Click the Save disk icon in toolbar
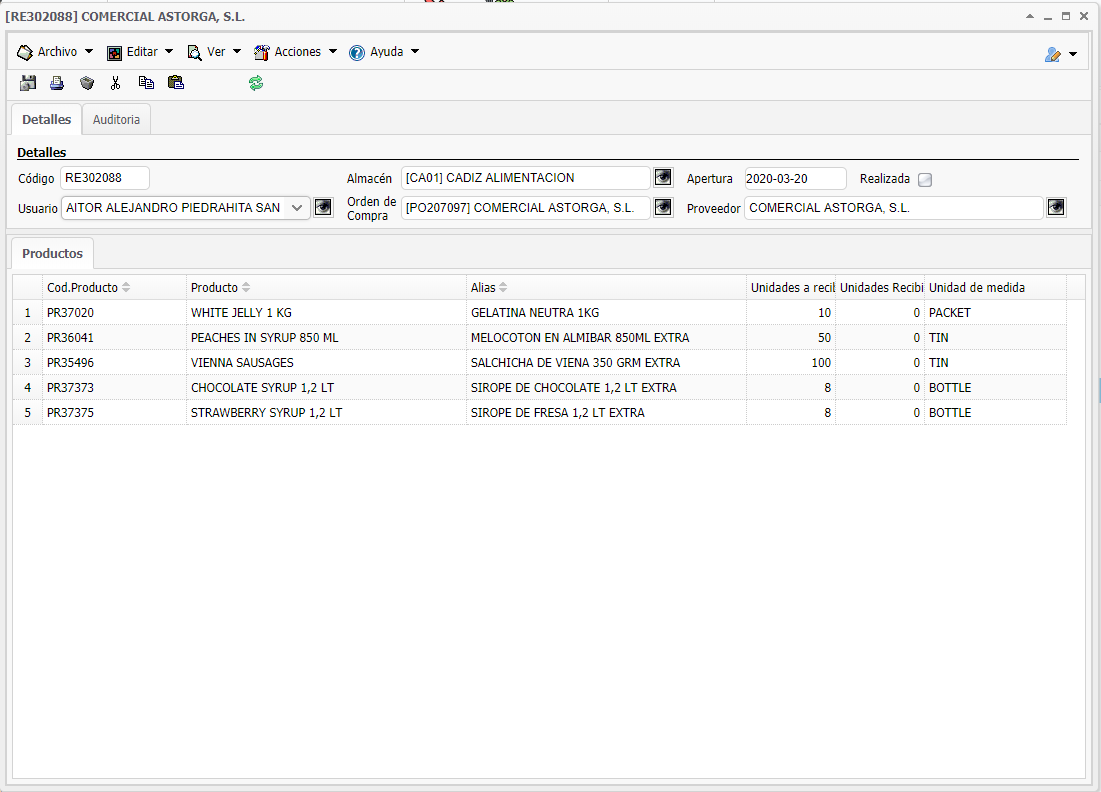Image resolution: width=1101 pixels, height=792 pixels. [28, 83]
